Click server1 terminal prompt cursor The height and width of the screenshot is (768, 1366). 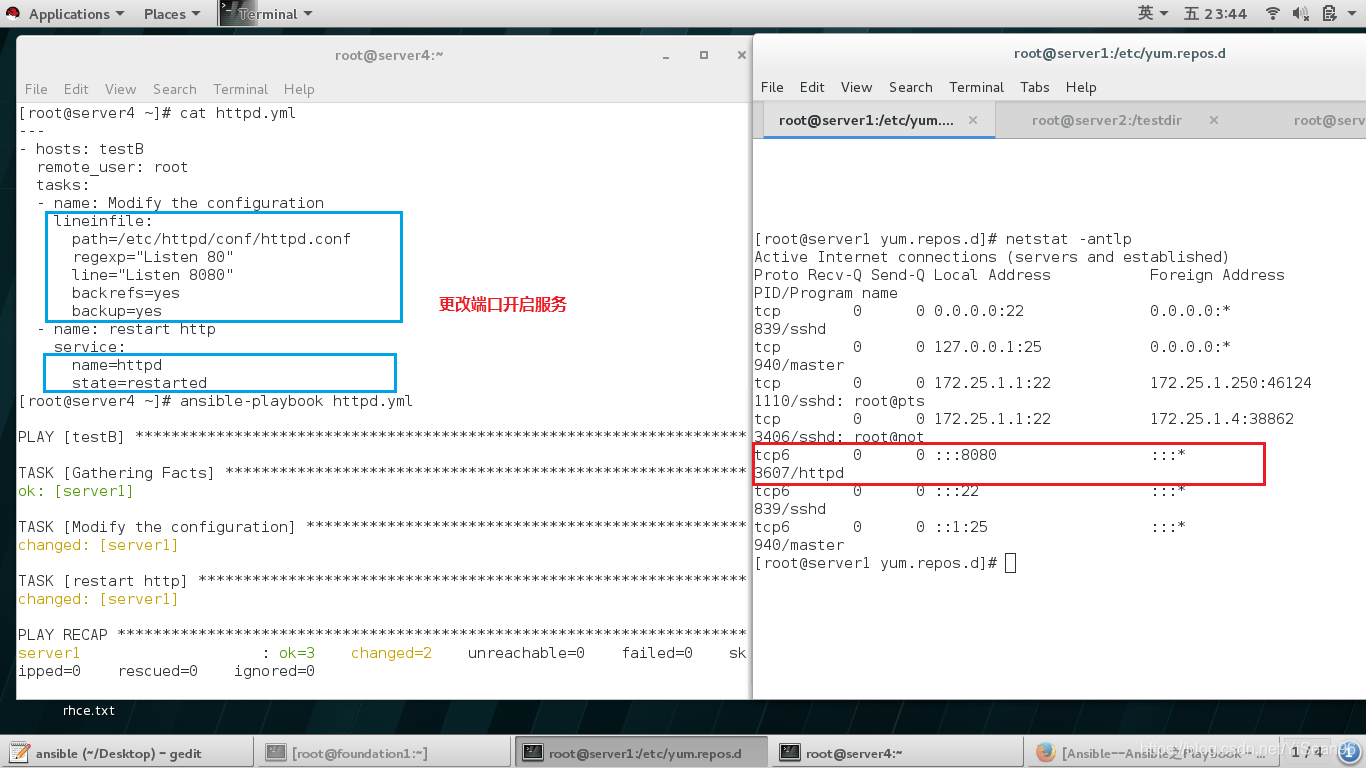(x=1010, y=563)
